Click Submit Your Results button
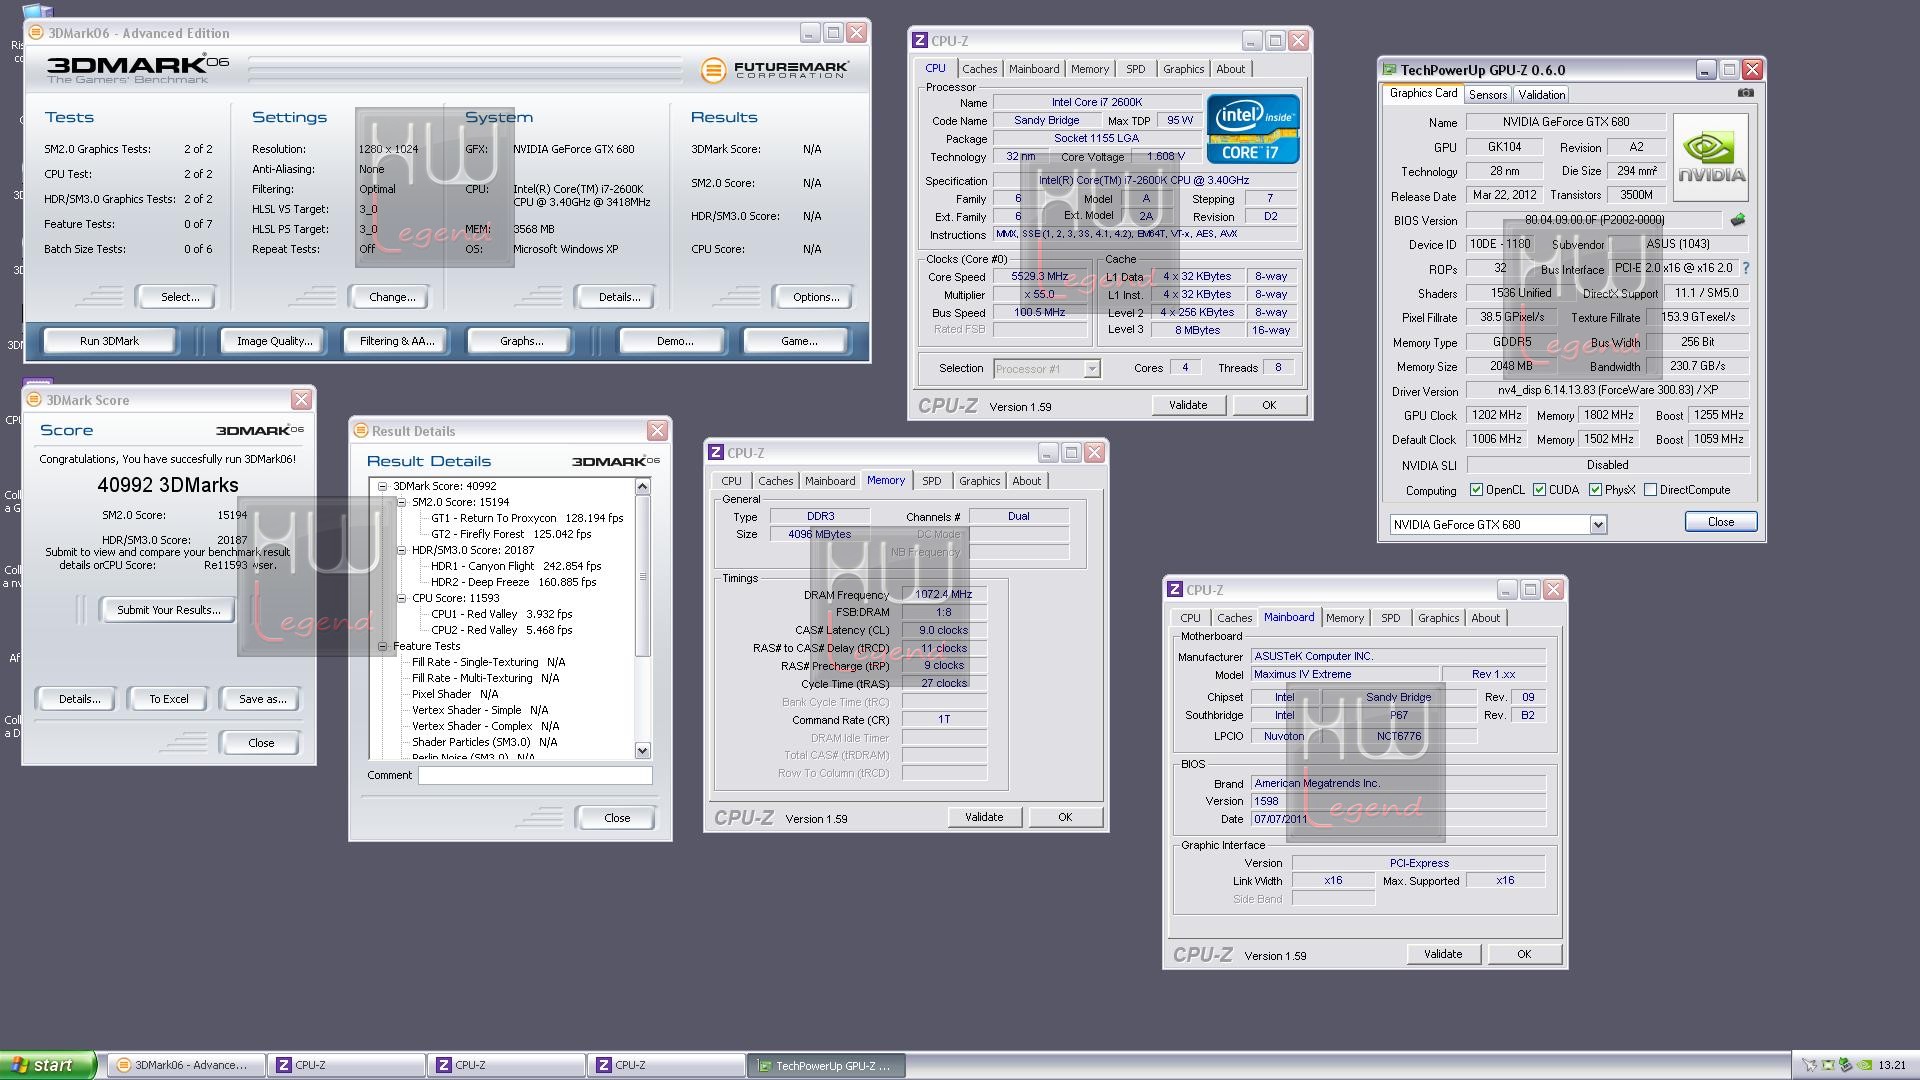 (168, 610)
